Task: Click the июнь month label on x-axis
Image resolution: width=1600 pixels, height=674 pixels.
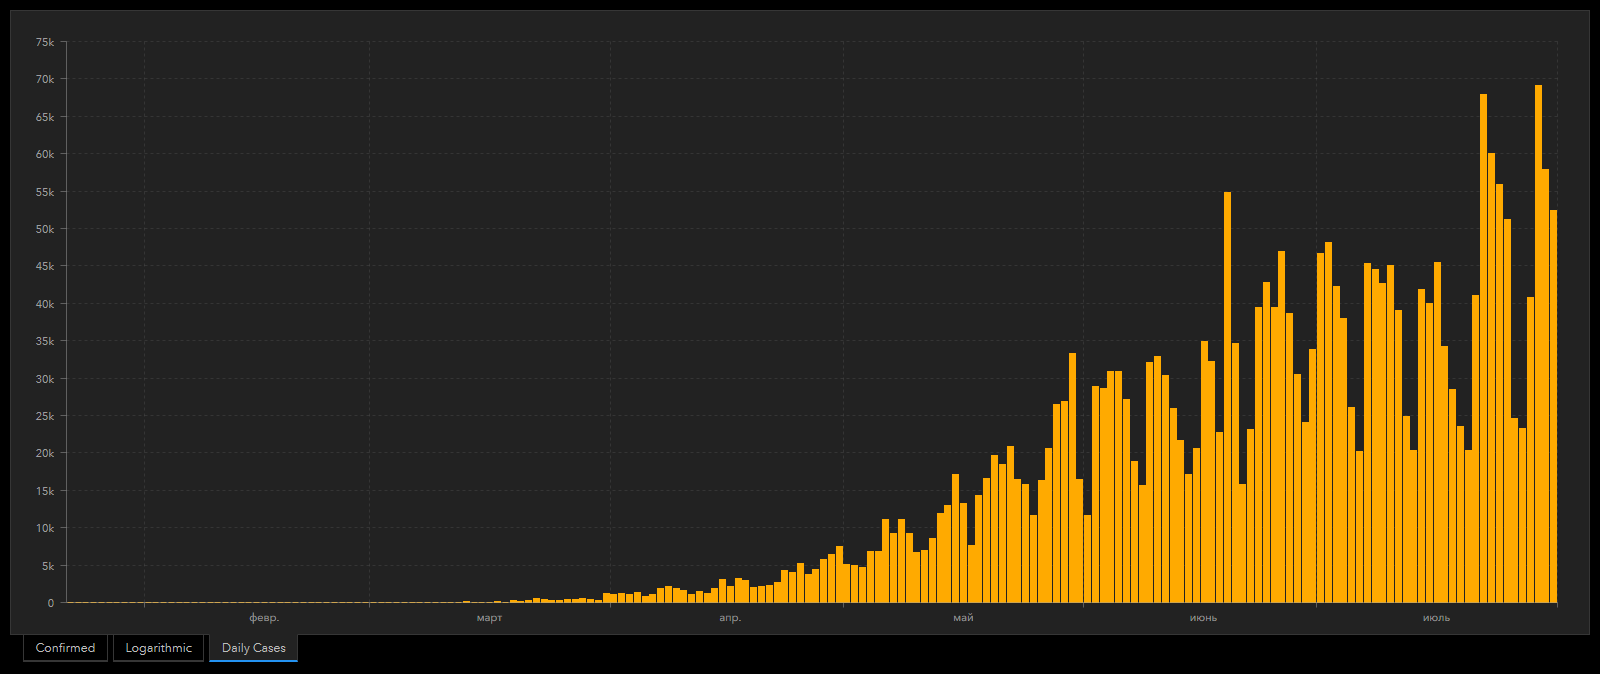Action: (x=1203, y=618)
